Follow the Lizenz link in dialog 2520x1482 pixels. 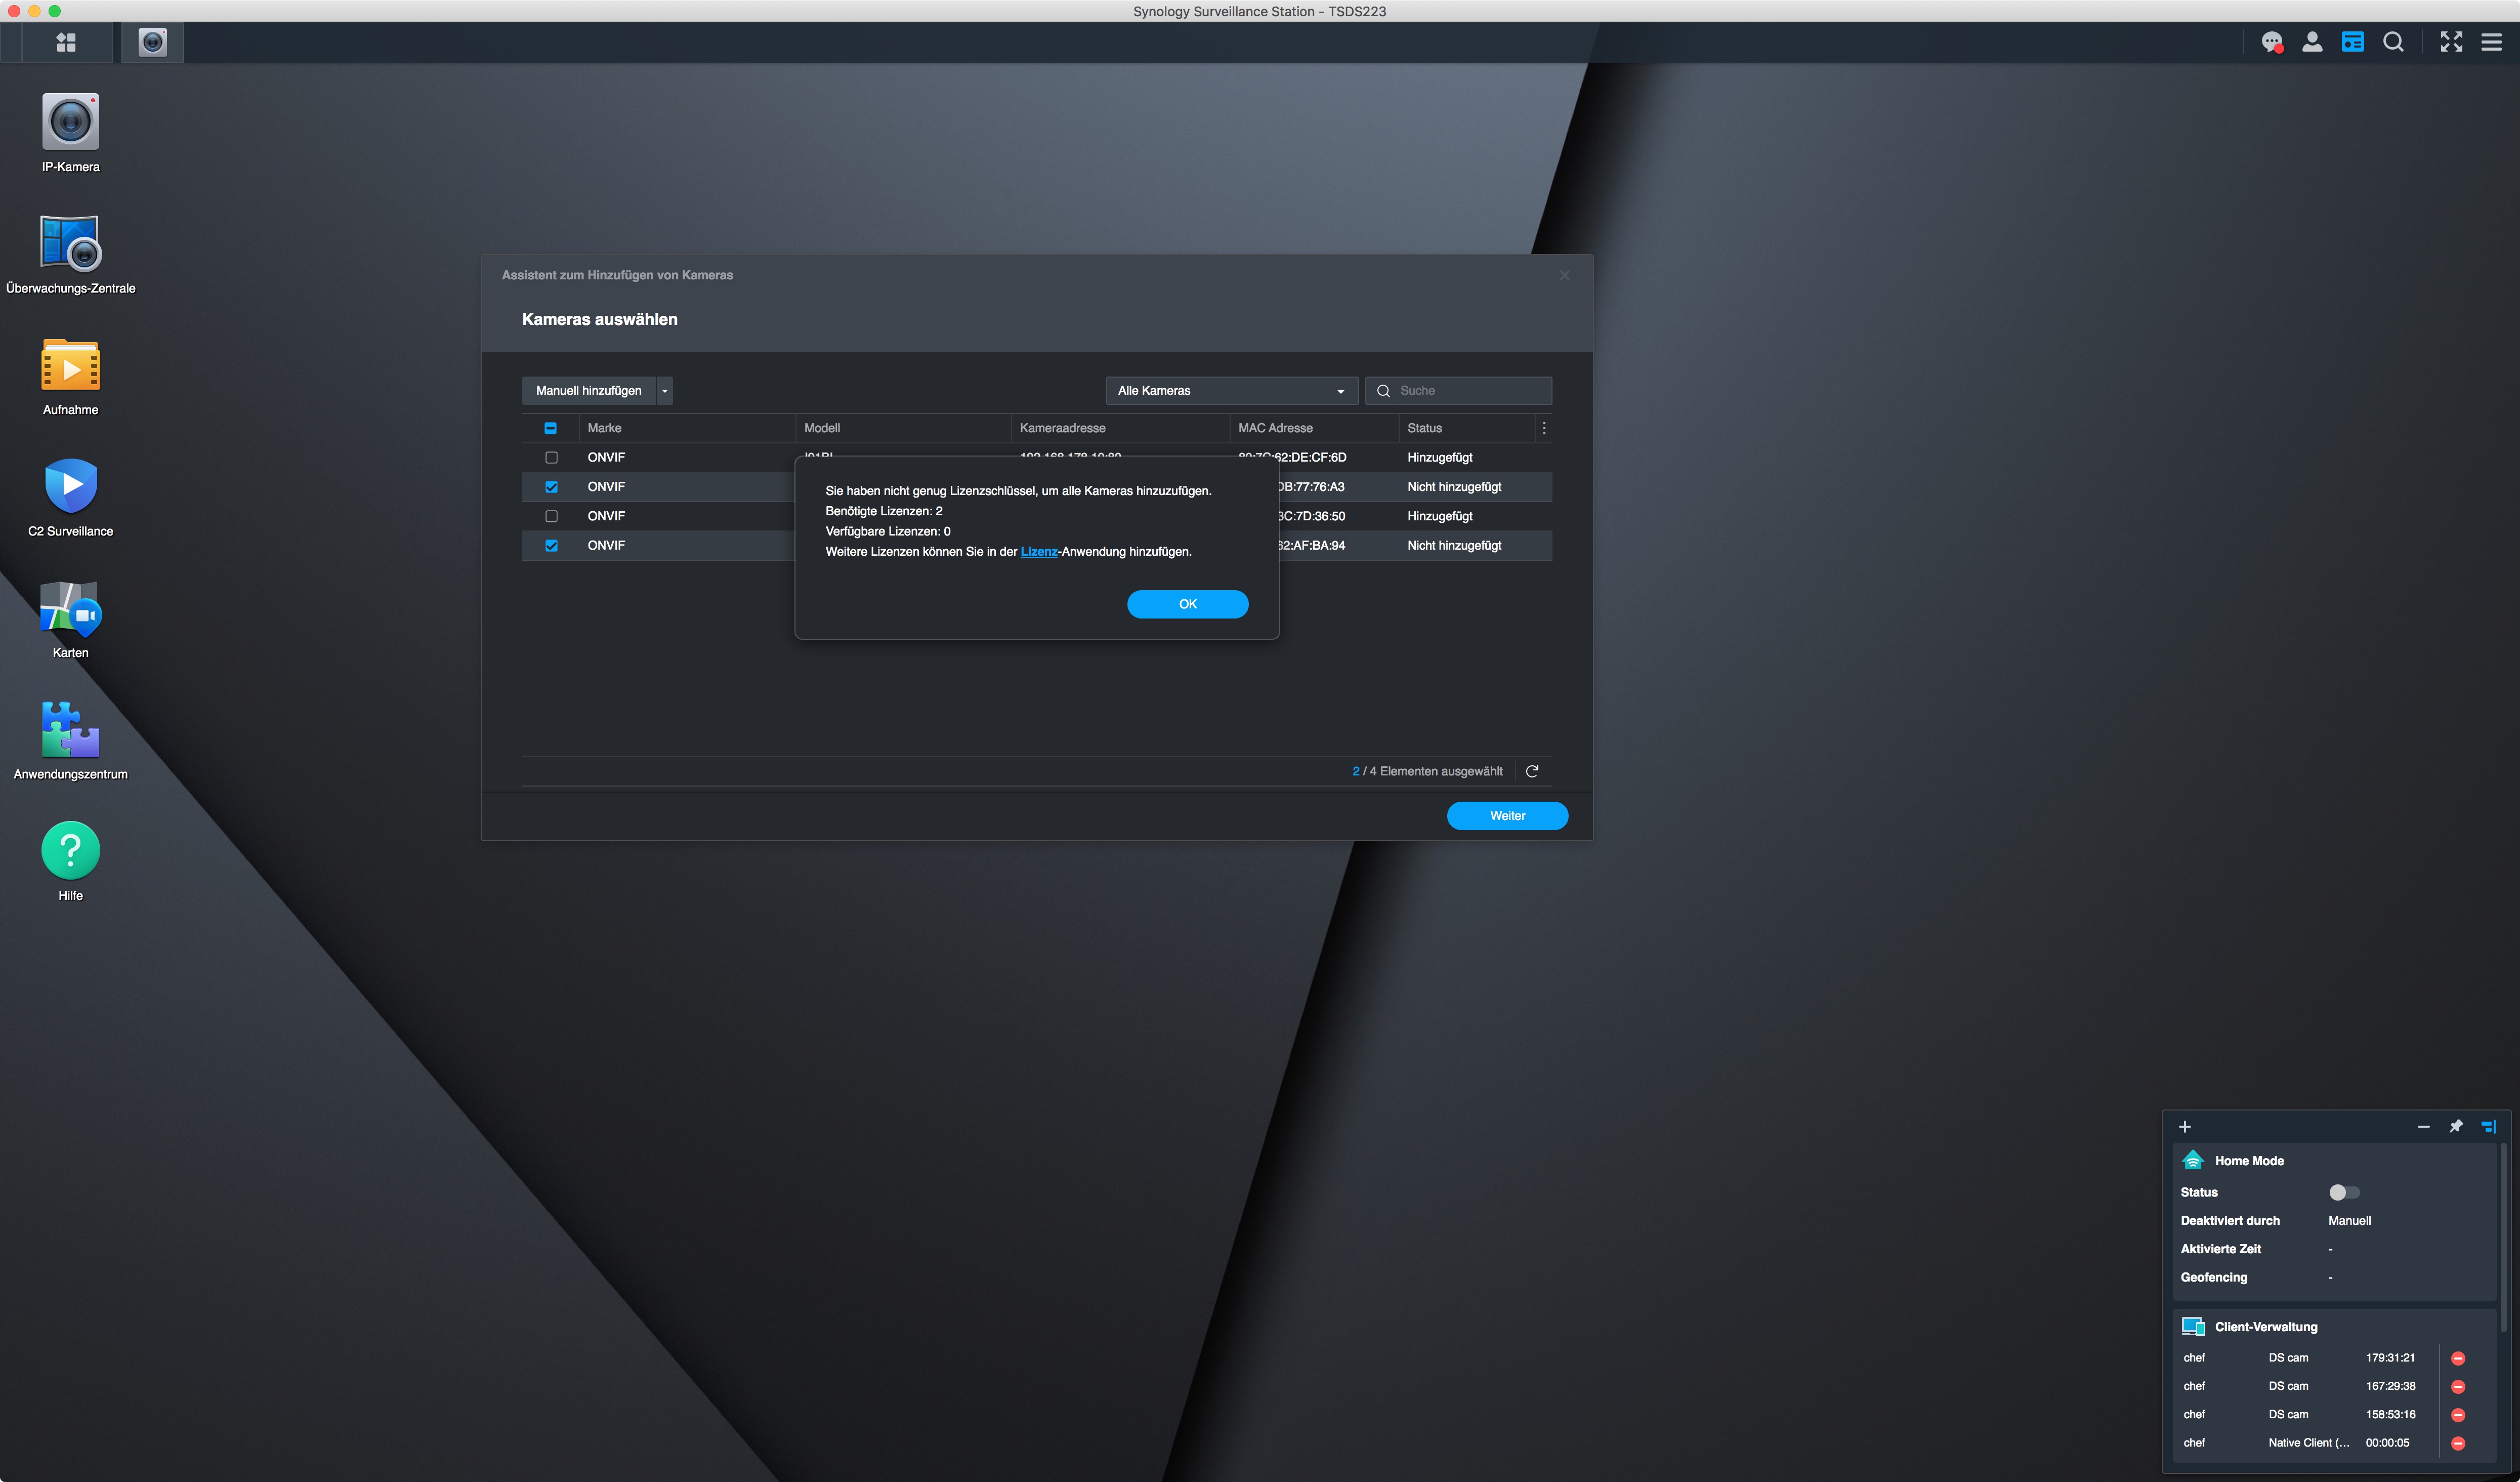(1038, 551)
